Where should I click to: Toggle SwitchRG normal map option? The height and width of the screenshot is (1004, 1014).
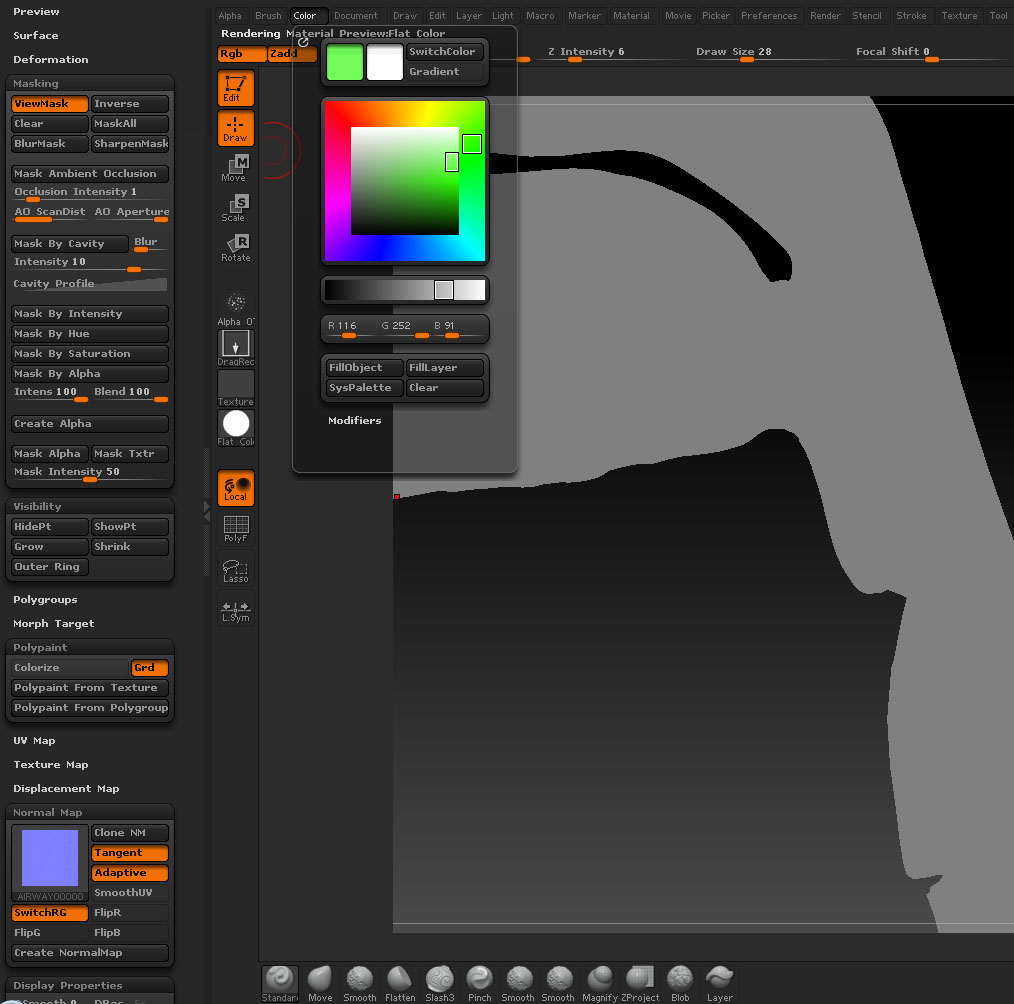[49, 913]
